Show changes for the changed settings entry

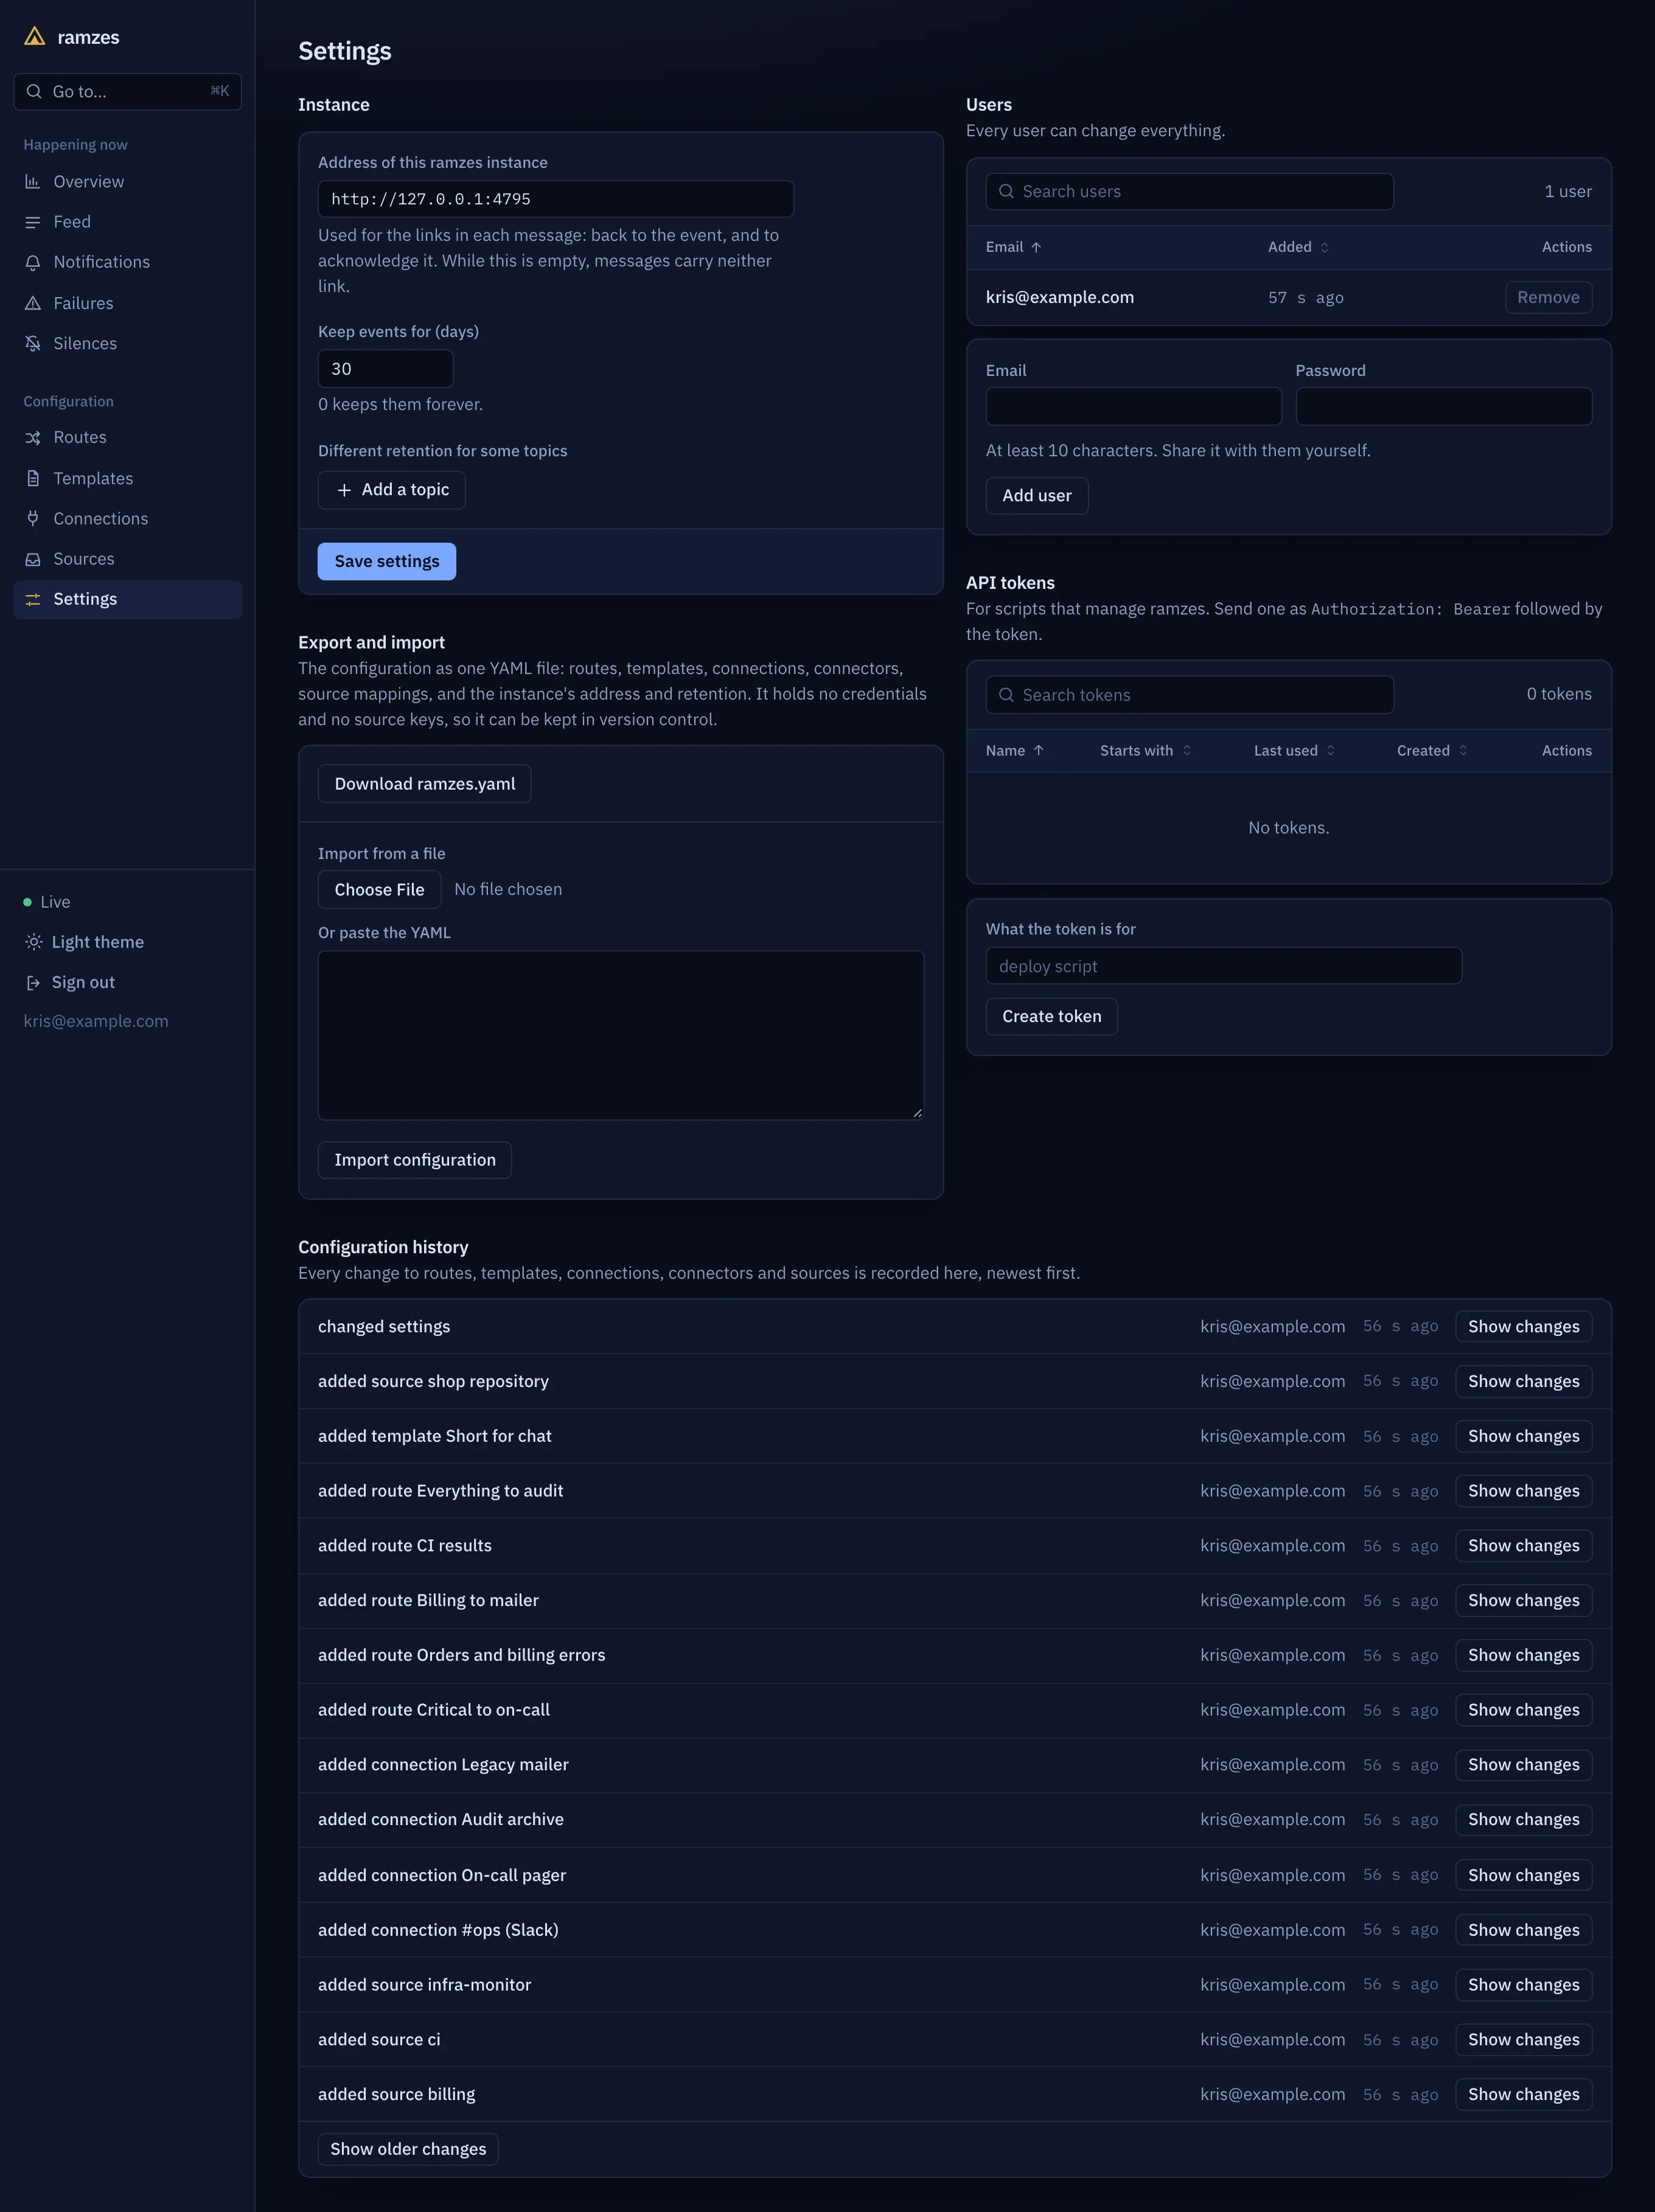(1523, 1327)
